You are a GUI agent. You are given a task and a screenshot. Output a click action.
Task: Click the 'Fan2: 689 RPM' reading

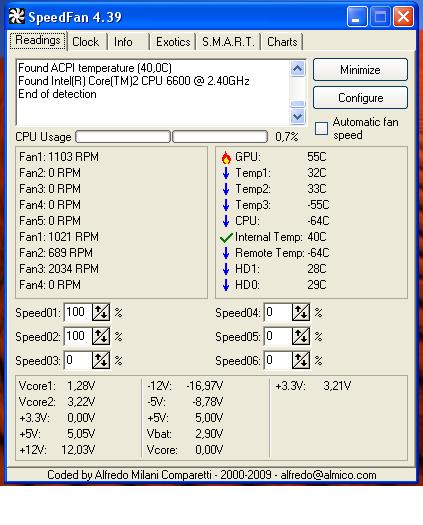click(x=56, y=253)
